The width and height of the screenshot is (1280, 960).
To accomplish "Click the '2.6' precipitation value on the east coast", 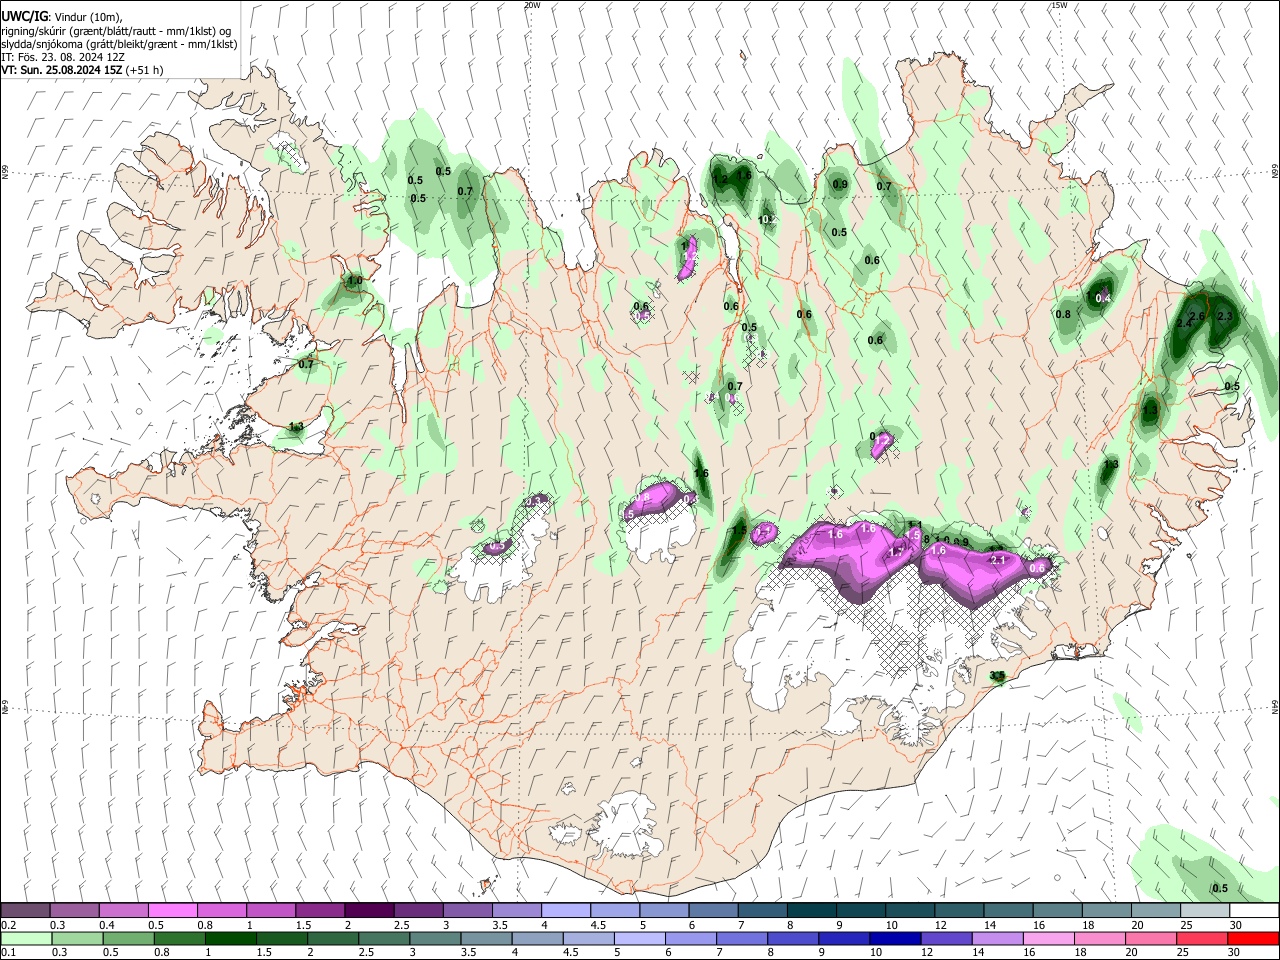I will click(x=1198, y=315).
